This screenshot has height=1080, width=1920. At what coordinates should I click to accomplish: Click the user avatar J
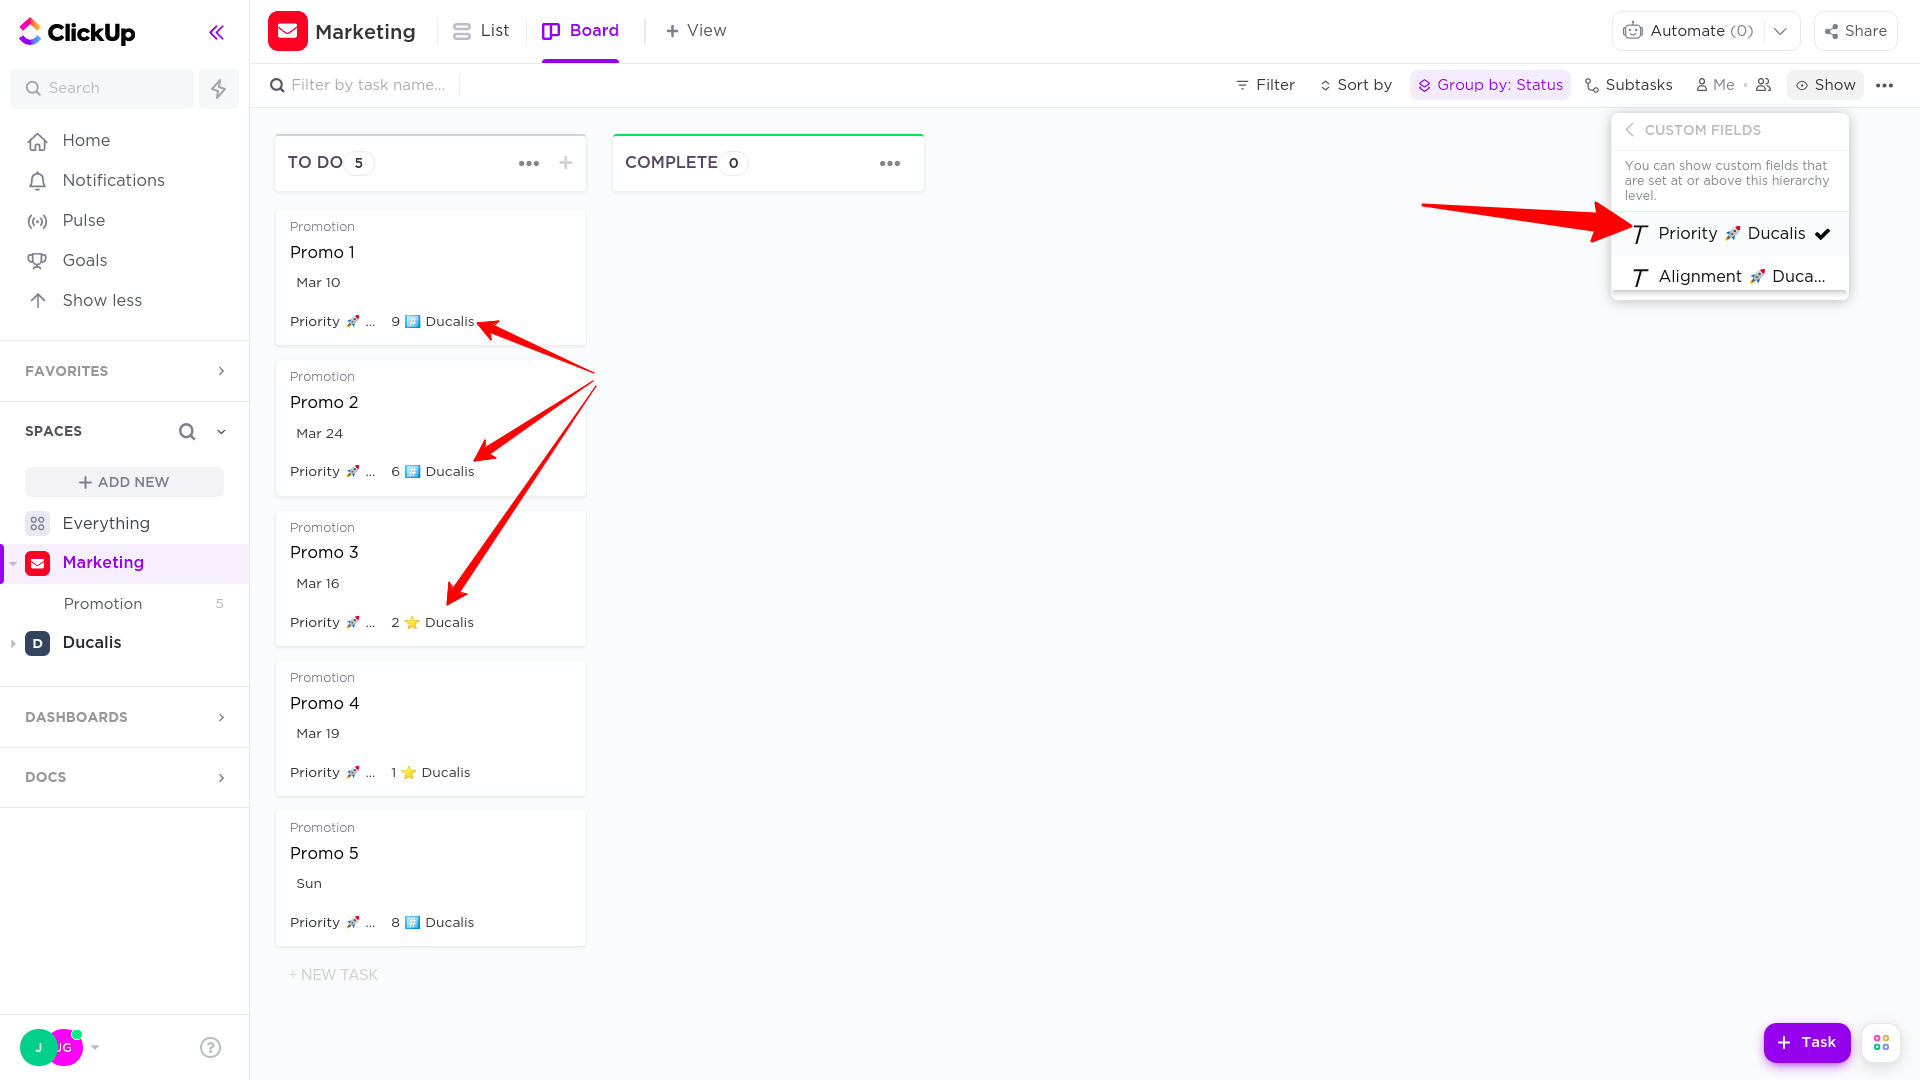click(x=39, y=1047)
